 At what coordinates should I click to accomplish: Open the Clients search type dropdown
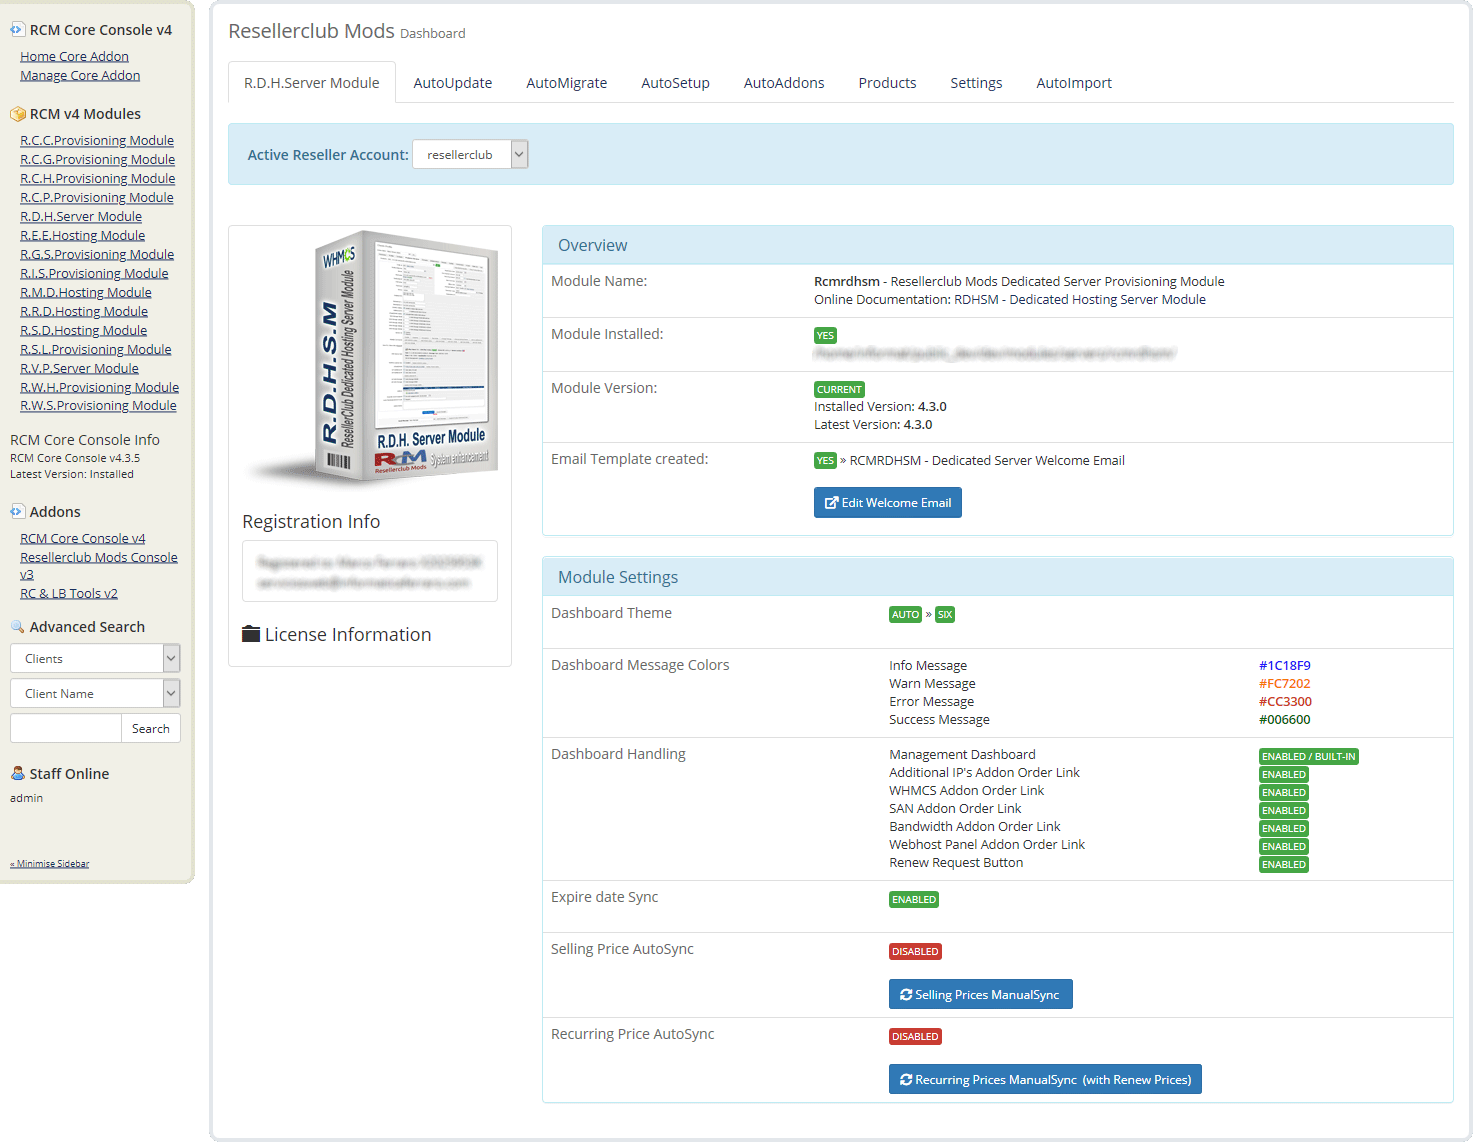click(95, 658)
